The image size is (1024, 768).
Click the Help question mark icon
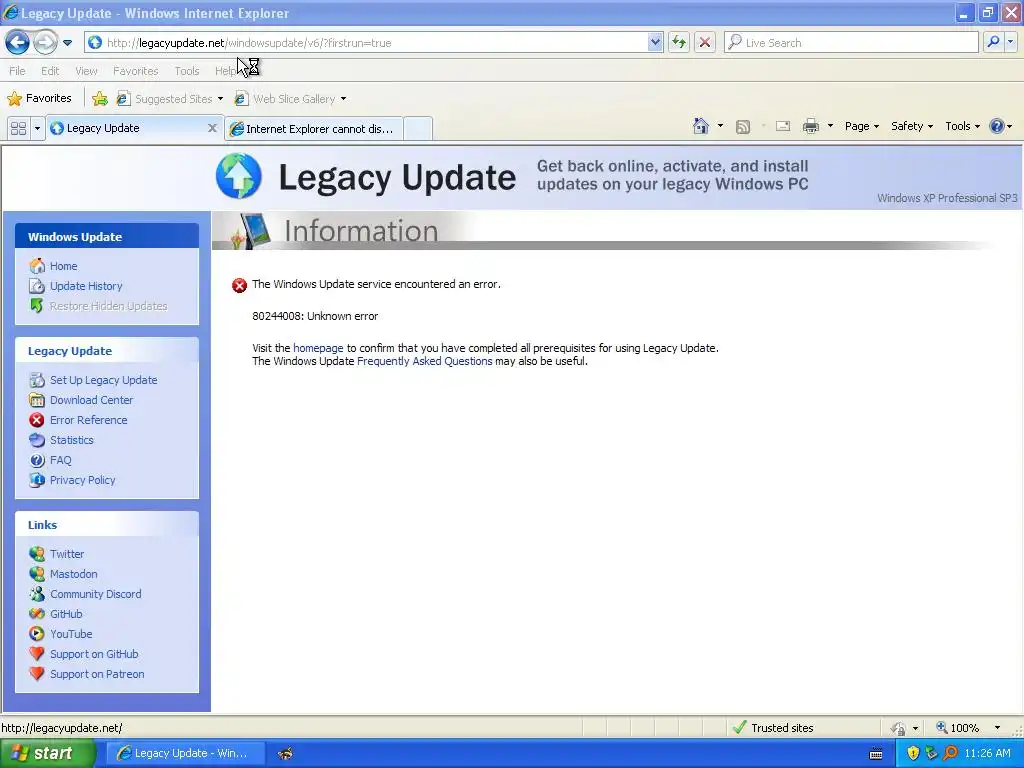coord(997,126)
